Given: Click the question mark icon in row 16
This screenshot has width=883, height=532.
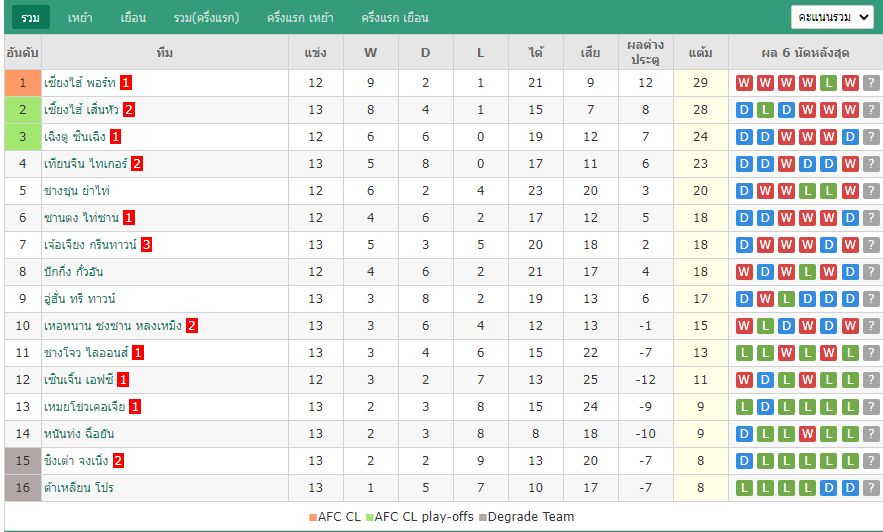Looking at the screenshot, I should pyautogui.click(x=871, y=488).
